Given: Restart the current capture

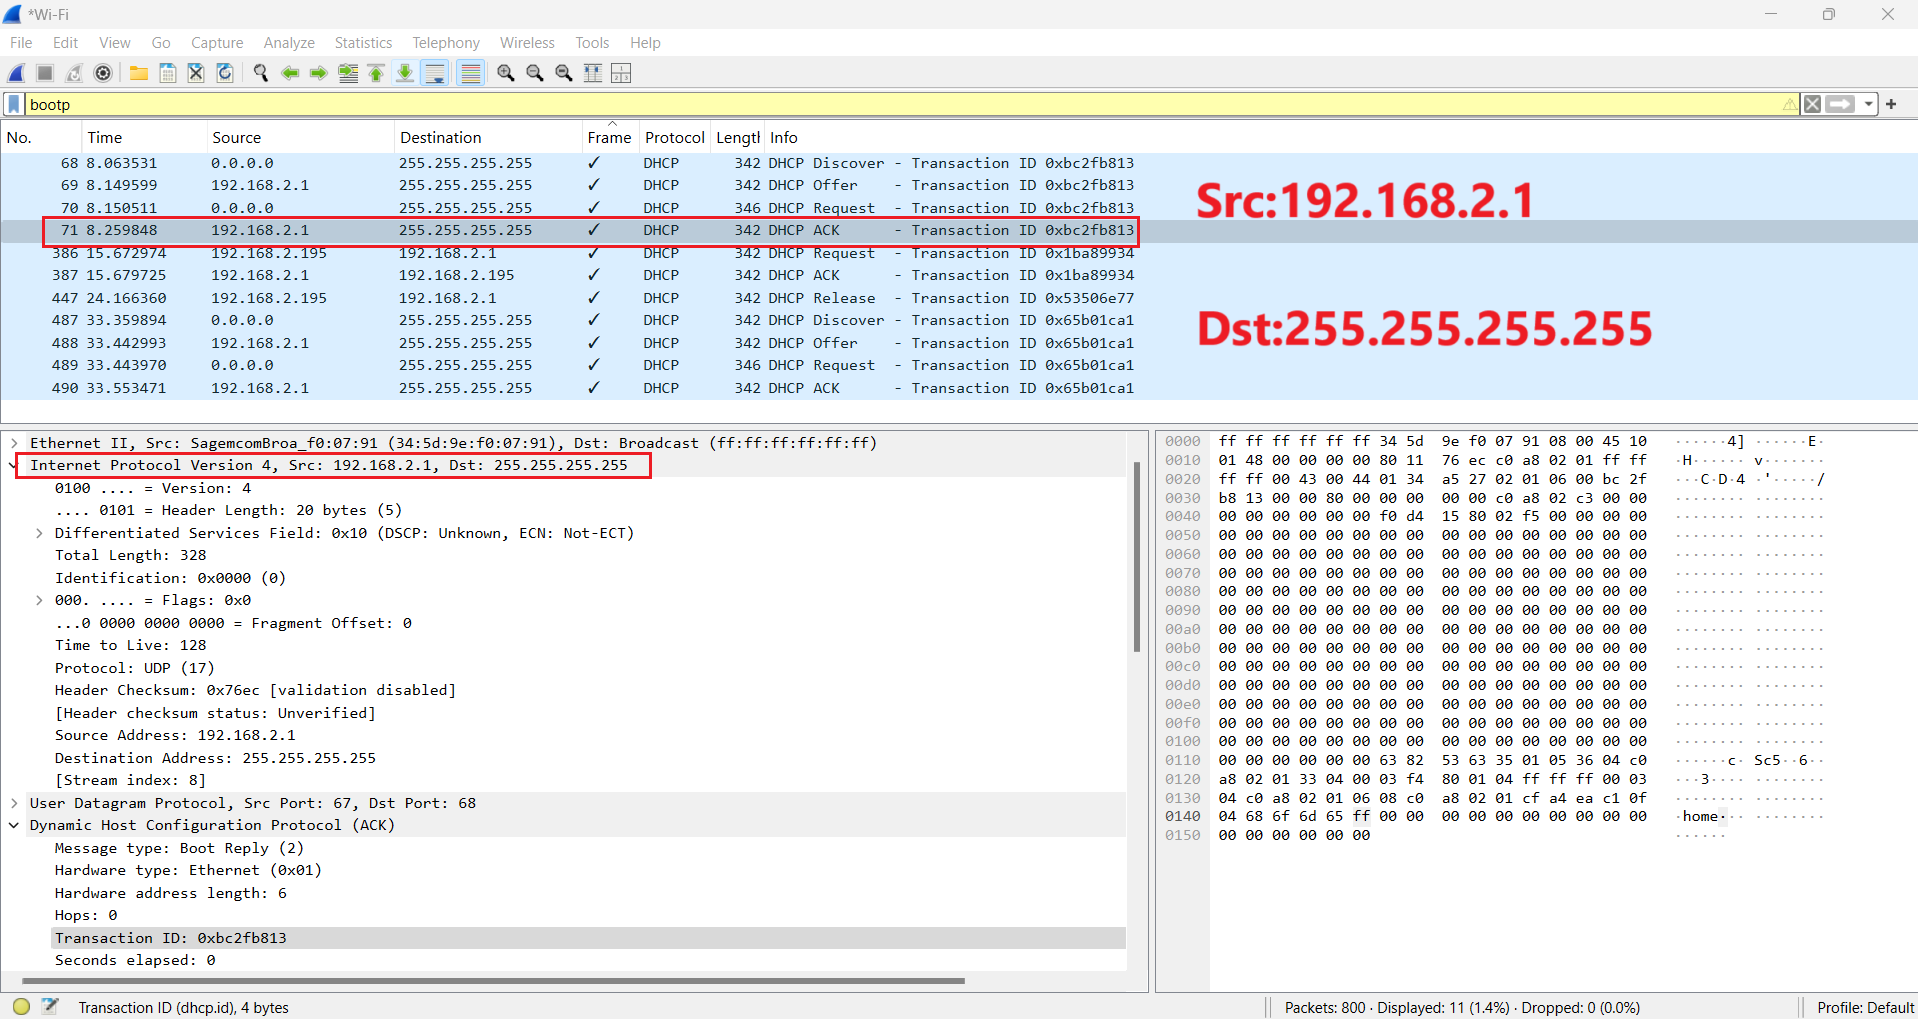Looking at the screenshot, I should 74,73.
